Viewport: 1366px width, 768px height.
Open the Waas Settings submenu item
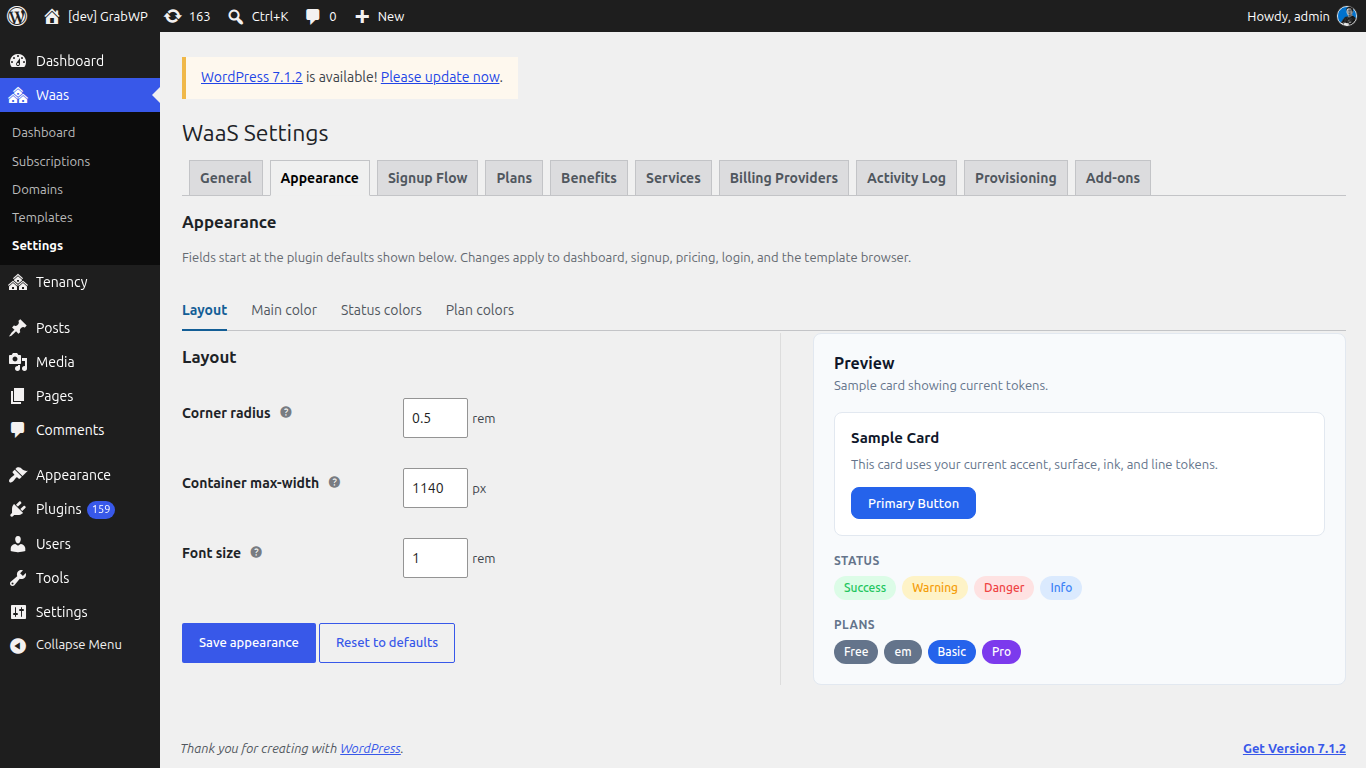[80, 245]
